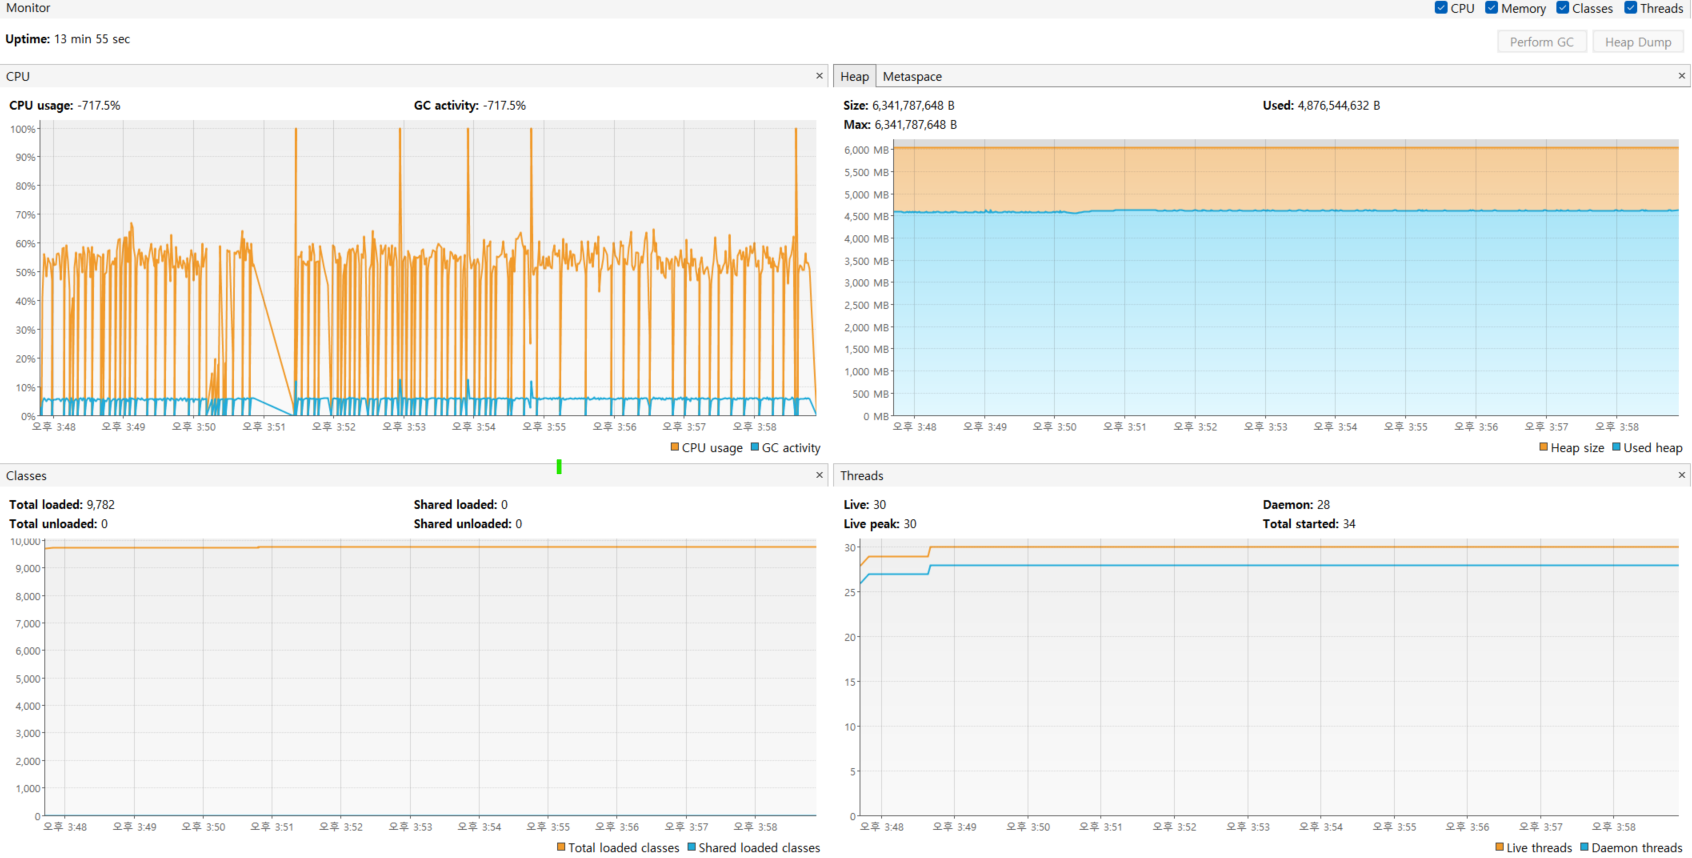Uncheck the Classes checkbox
1692x858 pixels.
(1562, 8)
